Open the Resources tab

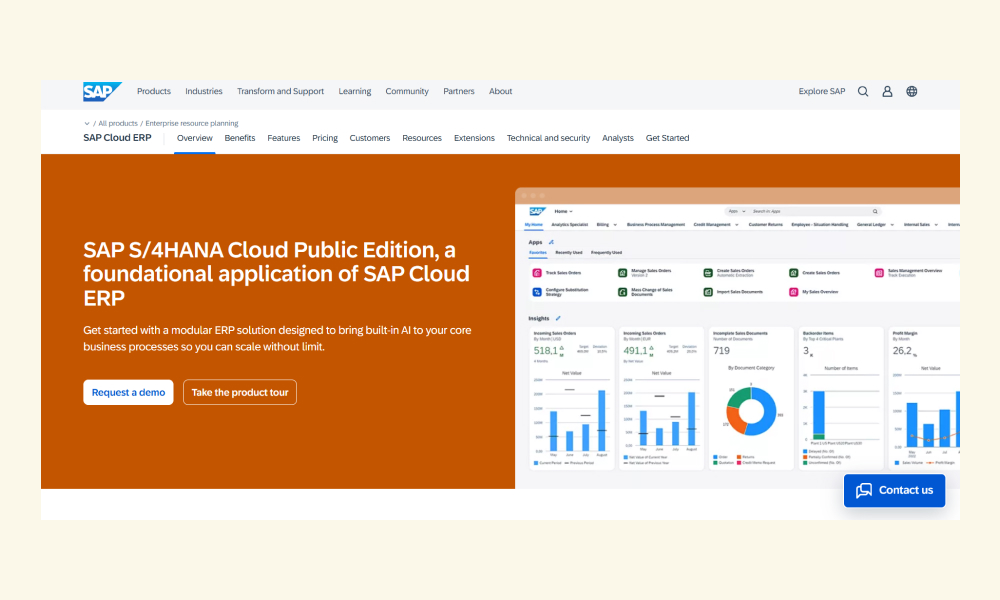coord(422,138)
